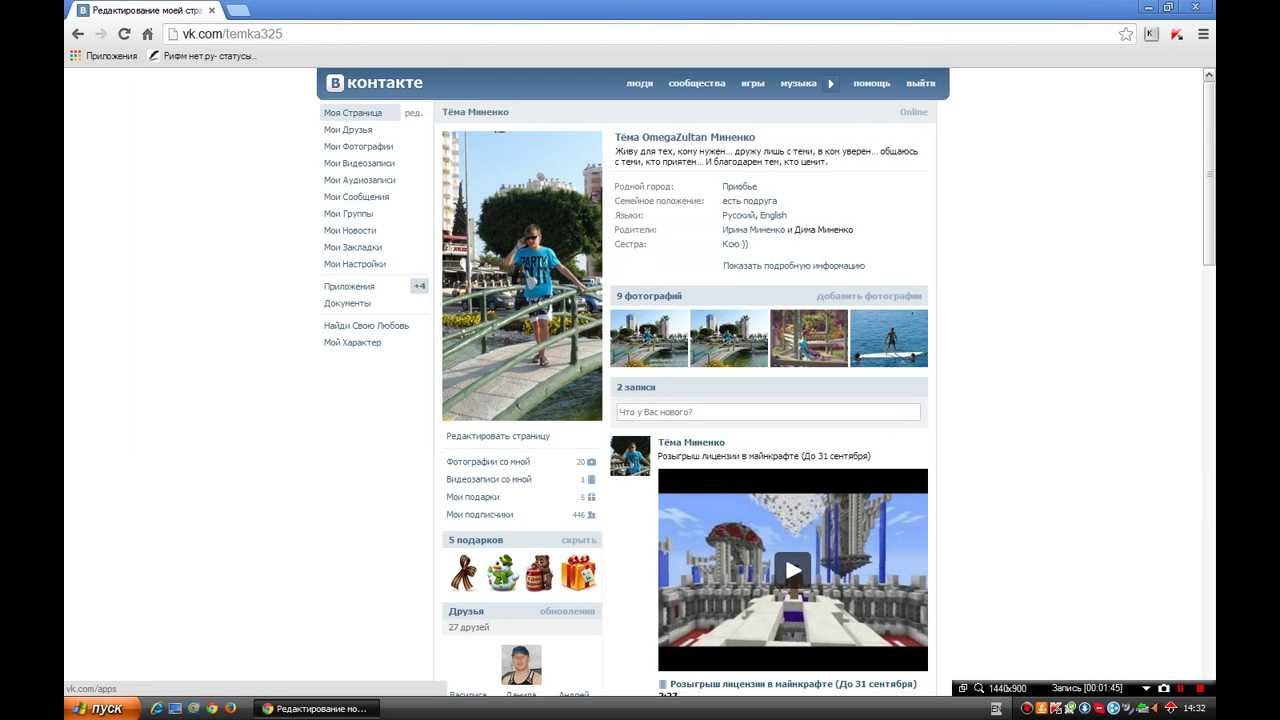Click browser back arrow
Screen dimensions: 1280x720
78,34
